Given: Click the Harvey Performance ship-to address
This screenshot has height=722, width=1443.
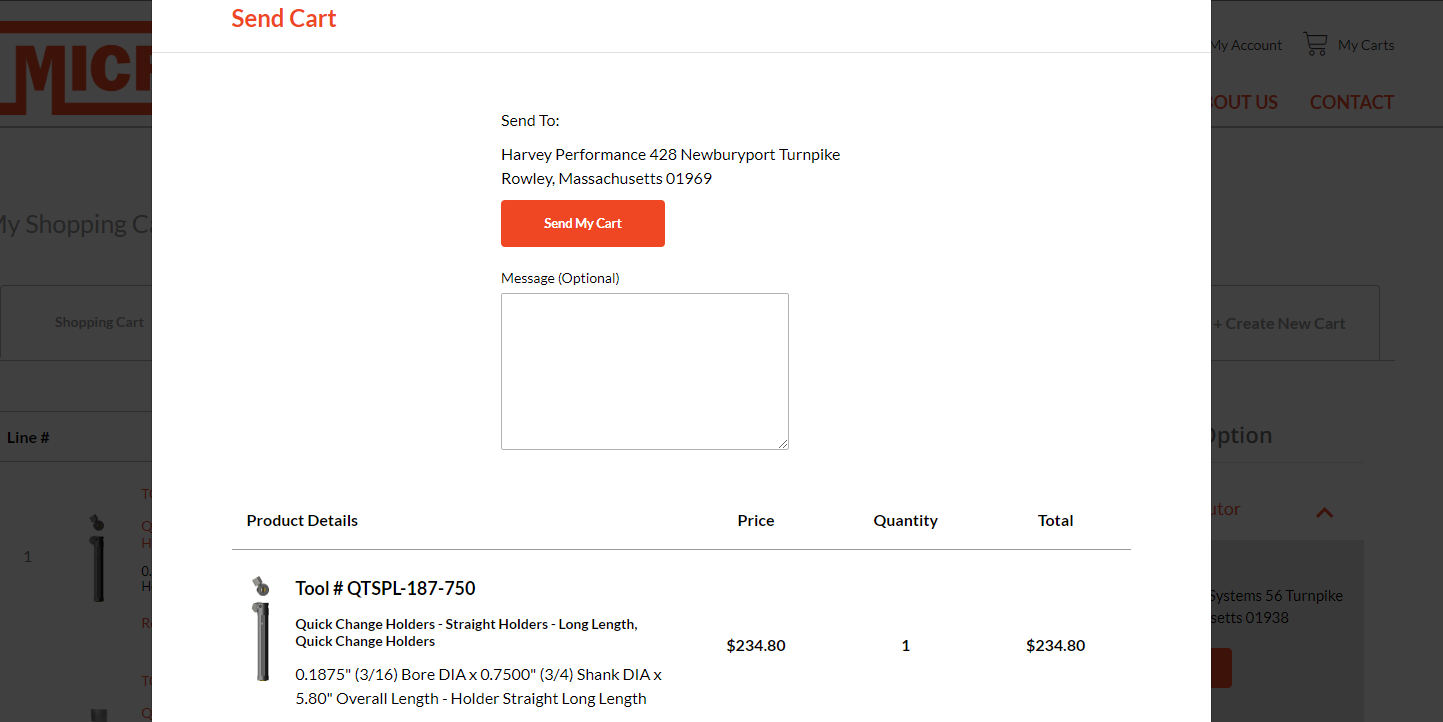Looking at the screenshot, I should [x=670, y=165].
